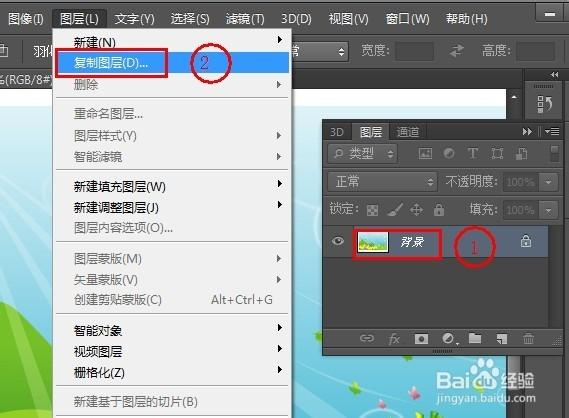Open the 填充 slider dropdown arrow
Screen dimensions: 569x418
[x=548, y=210]
